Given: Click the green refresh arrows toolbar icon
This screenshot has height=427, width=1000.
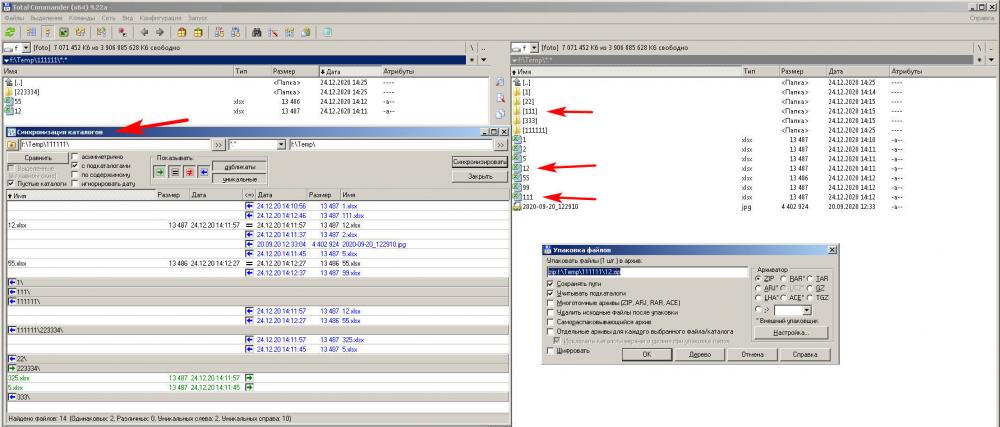Looking at the screenshot, I should coord(10,32).
